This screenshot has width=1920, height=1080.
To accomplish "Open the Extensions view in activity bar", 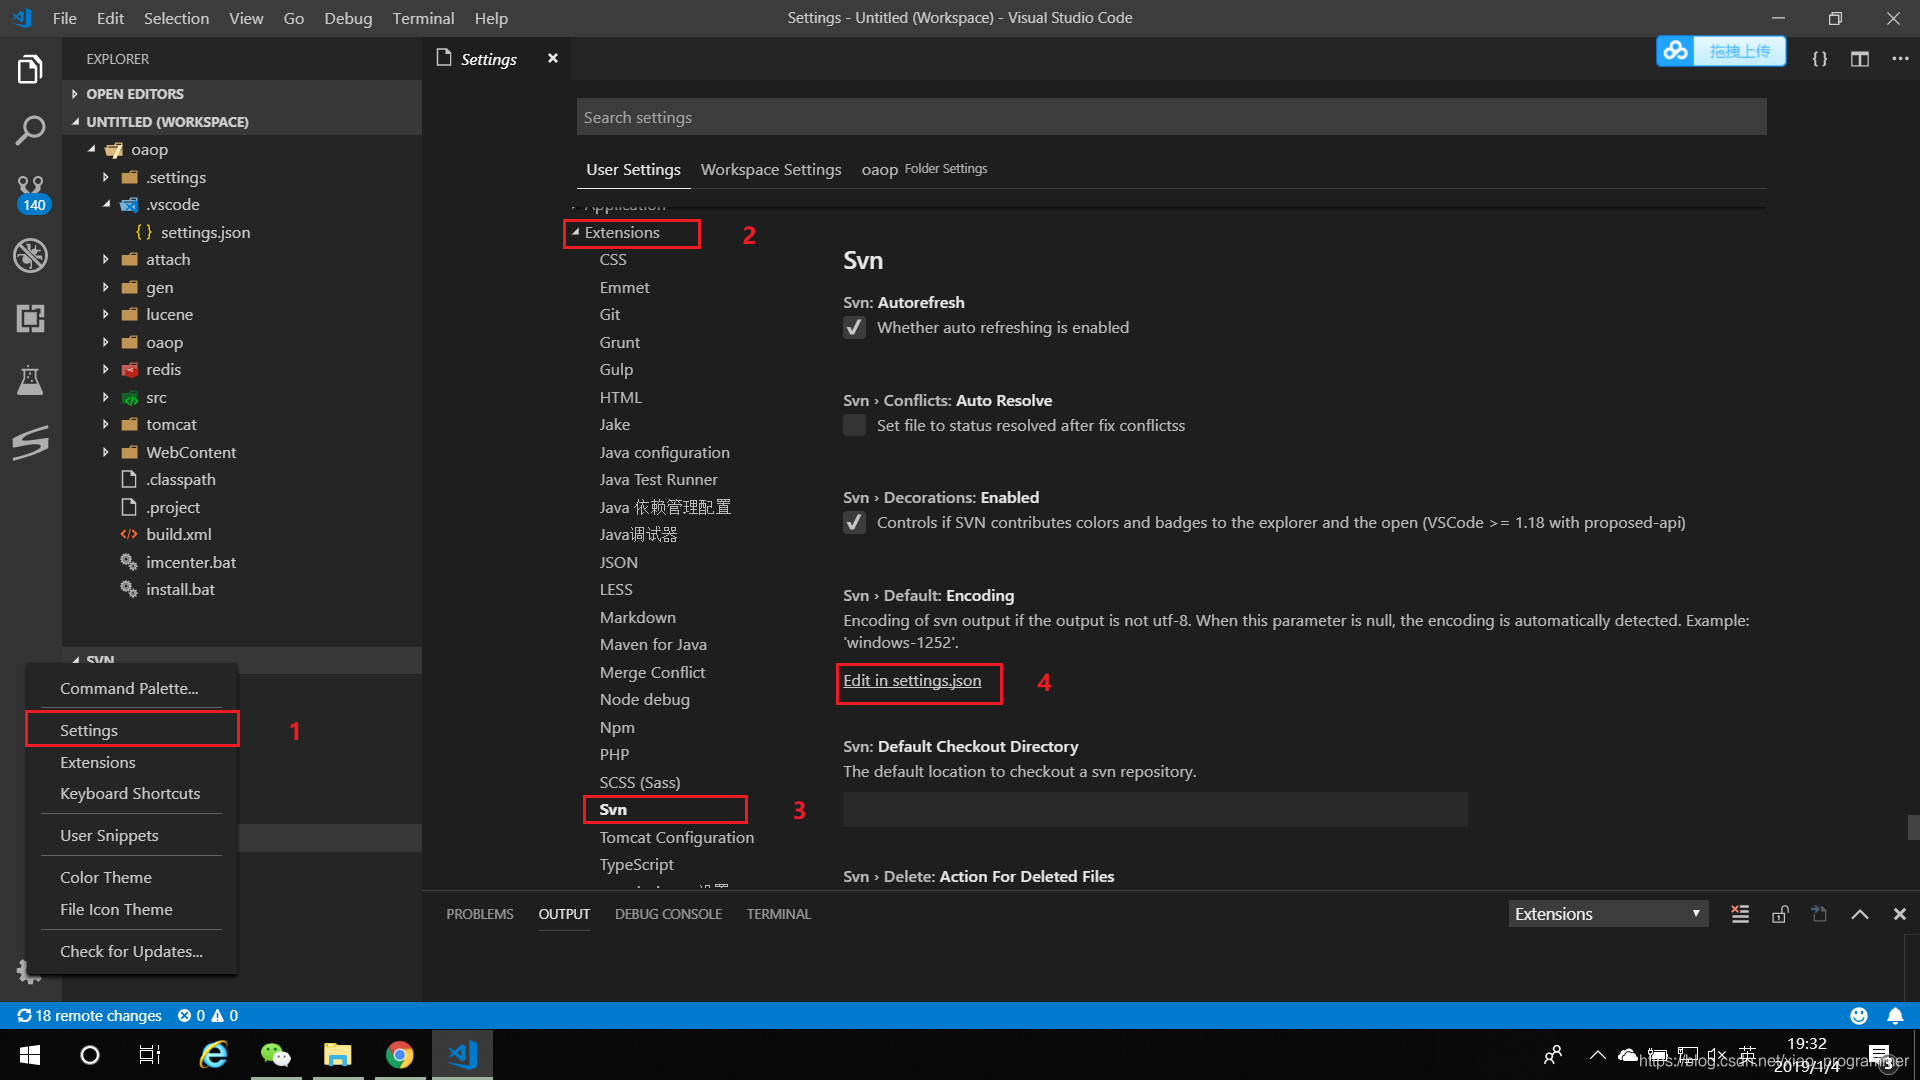I will pyautogui.click(x=30, y=319).
